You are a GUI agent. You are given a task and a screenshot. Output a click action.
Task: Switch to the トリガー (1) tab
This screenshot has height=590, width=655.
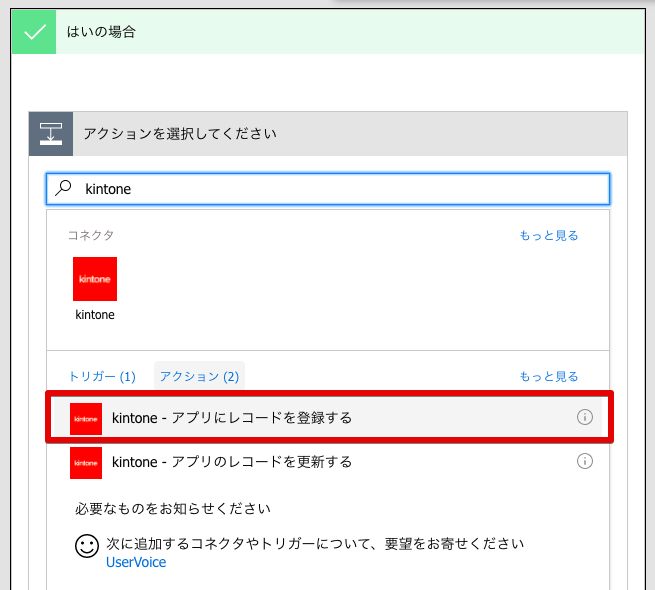coord(102,376)
